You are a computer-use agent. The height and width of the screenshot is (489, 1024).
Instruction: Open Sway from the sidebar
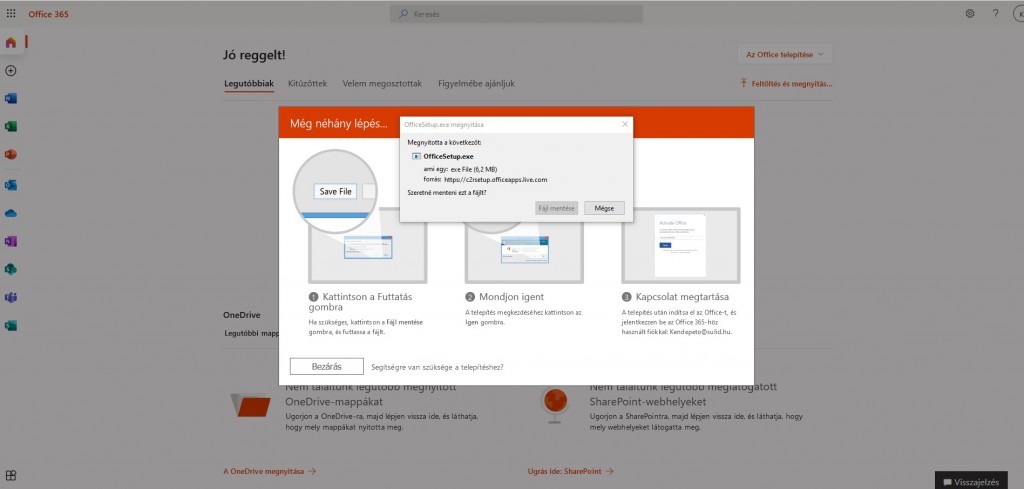tap(10, 325)
